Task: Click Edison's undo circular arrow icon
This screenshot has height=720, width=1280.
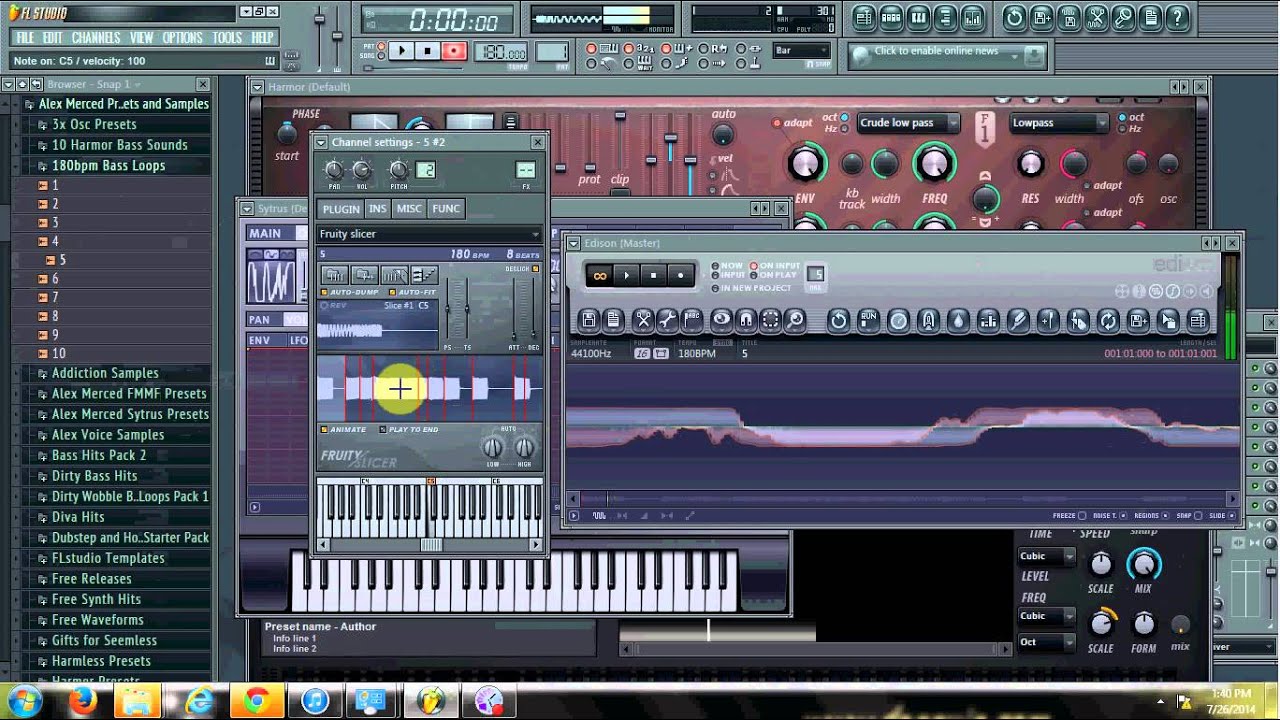Action: tap(839, 320)
